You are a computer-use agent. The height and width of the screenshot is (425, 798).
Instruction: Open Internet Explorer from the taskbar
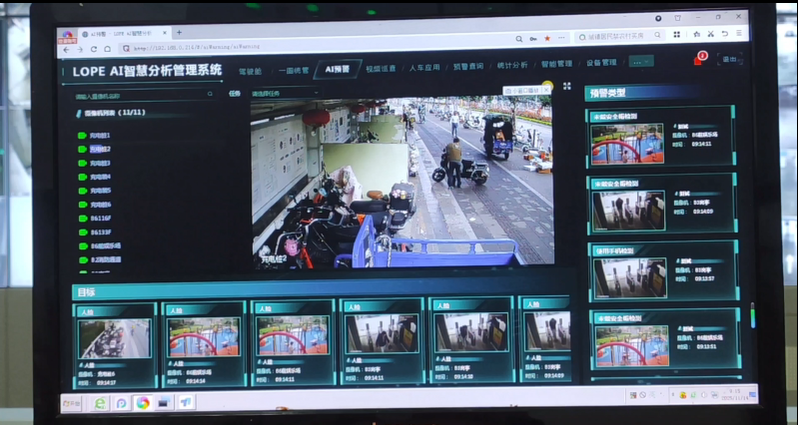(x=100, y=402)
